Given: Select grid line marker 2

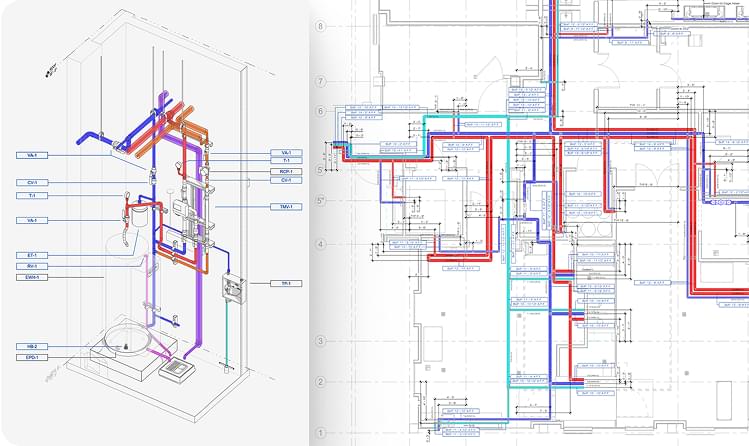Looking at the screenshot, I should click(x=321, y=382).
